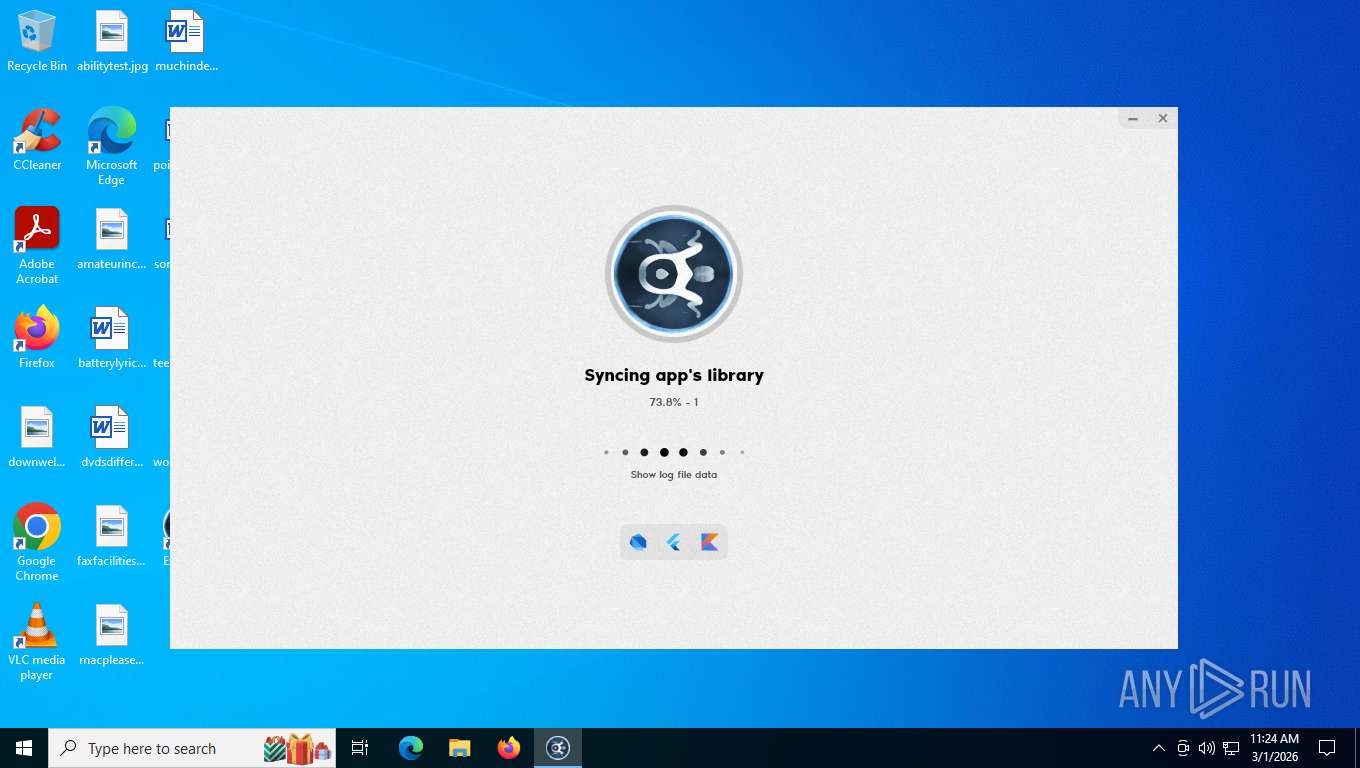Open network settings in system tray
Image resolution: width=1360 pixels, height=768 pixels.
pyautogui.click(x=1231, y=748)
